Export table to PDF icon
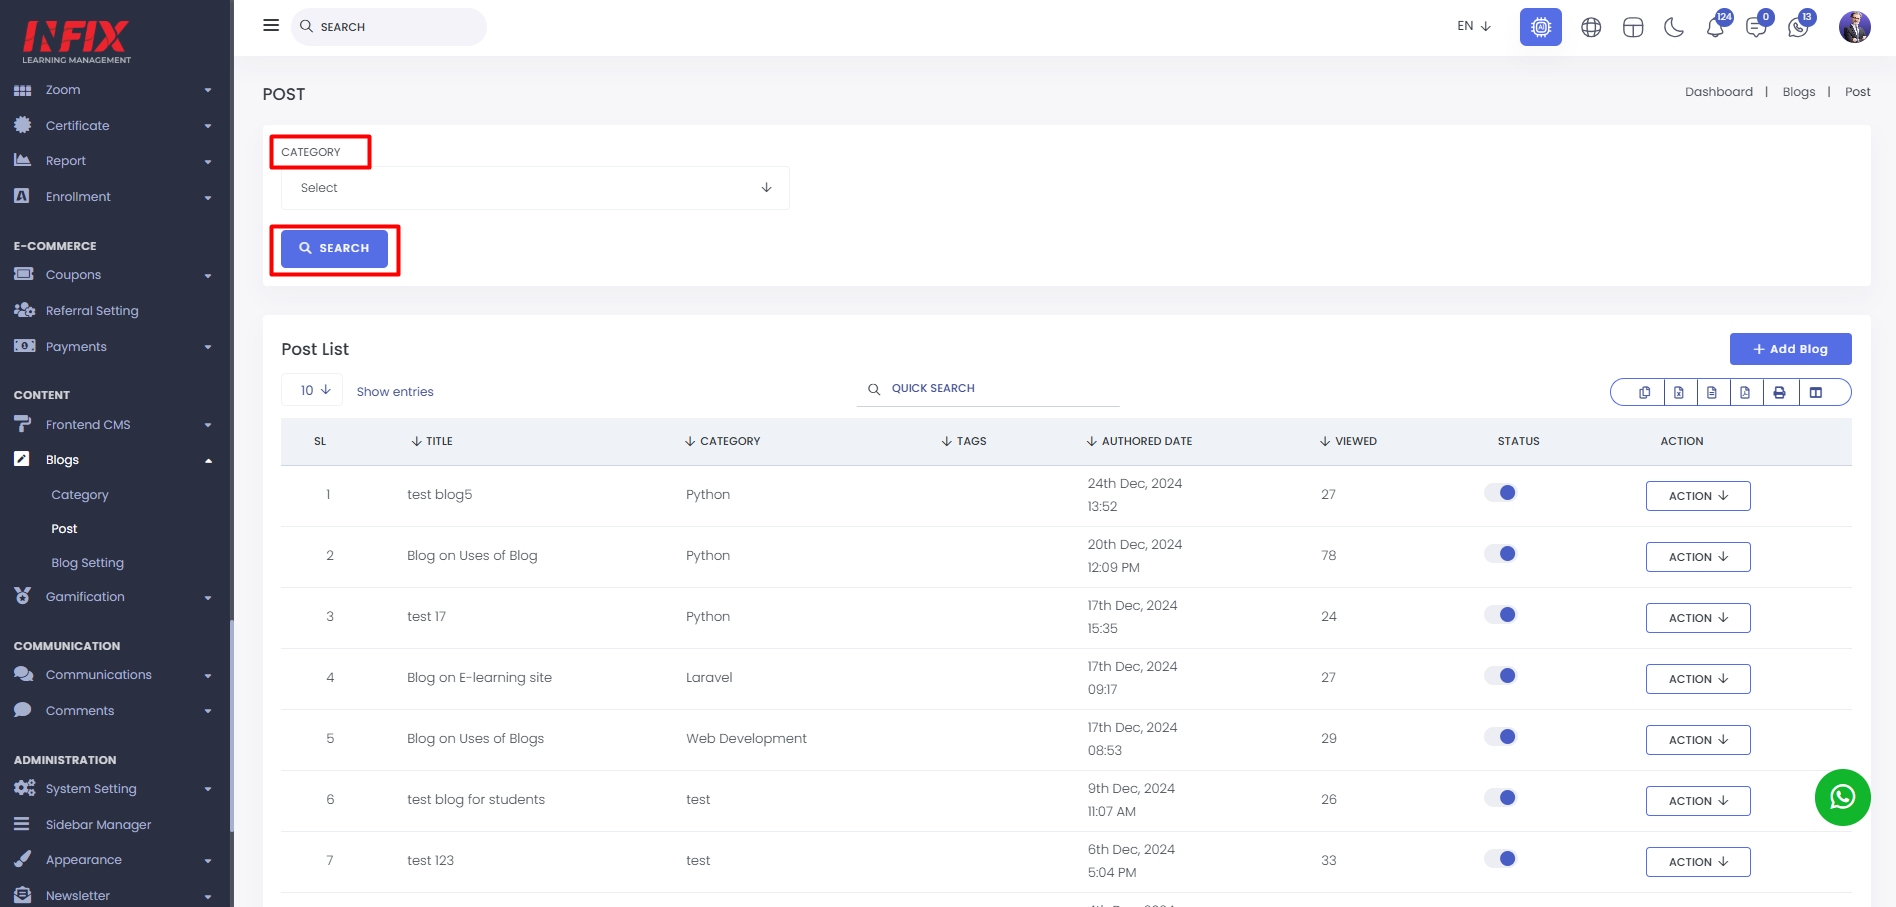Image resolution: width=1896 pixels, height=907 pixels. pos(1745,393)
